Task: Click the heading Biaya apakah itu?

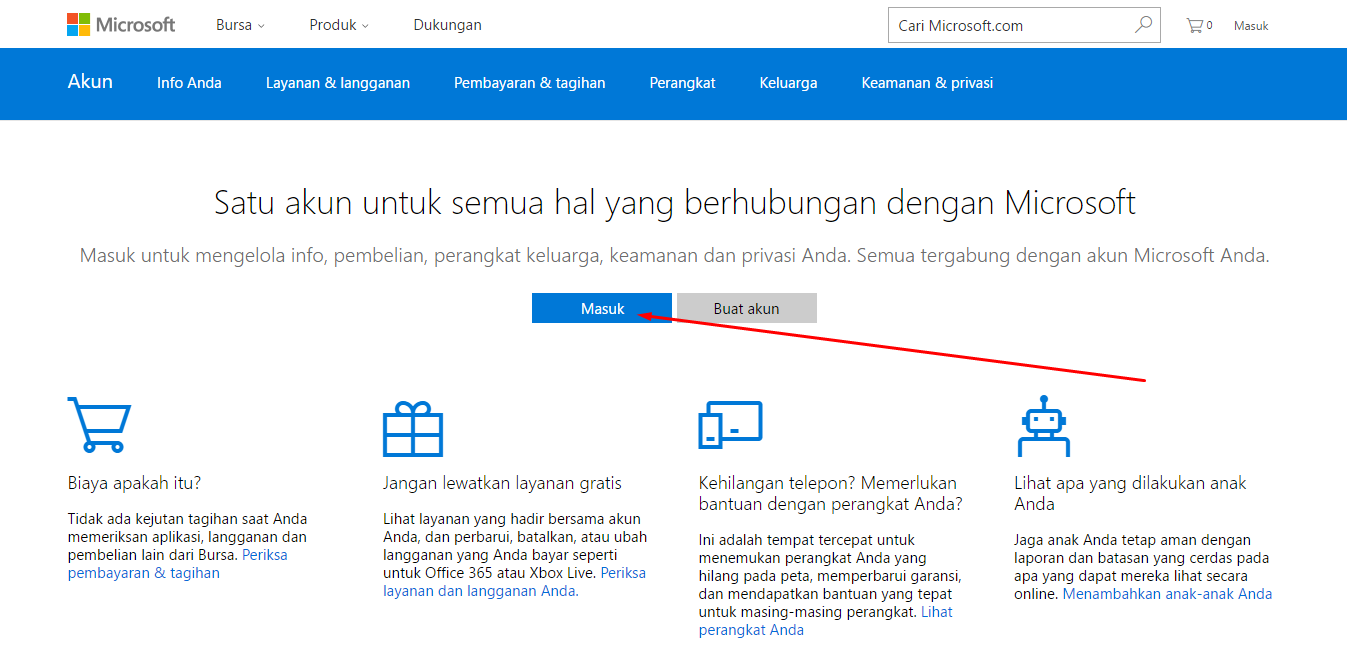Action: click(135, 483)
